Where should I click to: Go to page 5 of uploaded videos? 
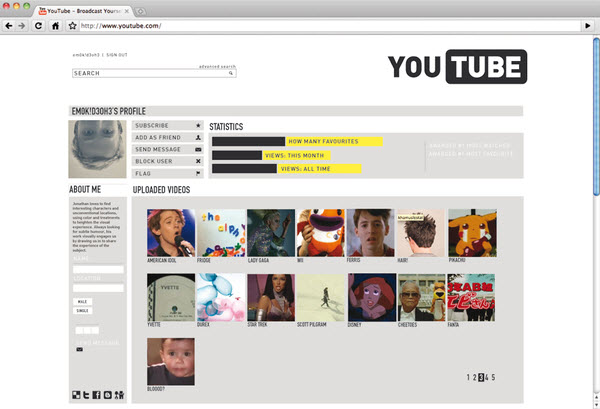(x=493, y=377)
